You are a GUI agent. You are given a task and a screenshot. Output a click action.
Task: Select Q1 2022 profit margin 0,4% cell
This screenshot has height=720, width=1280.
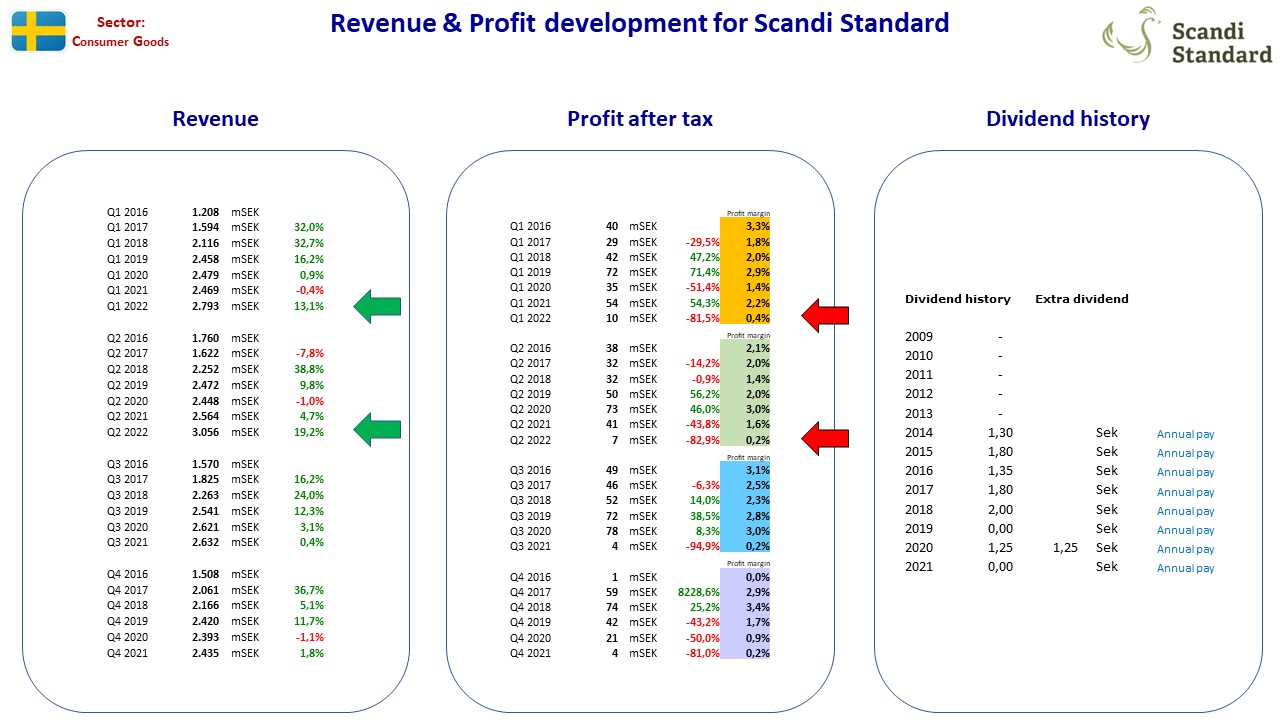(x=745, y=318)
